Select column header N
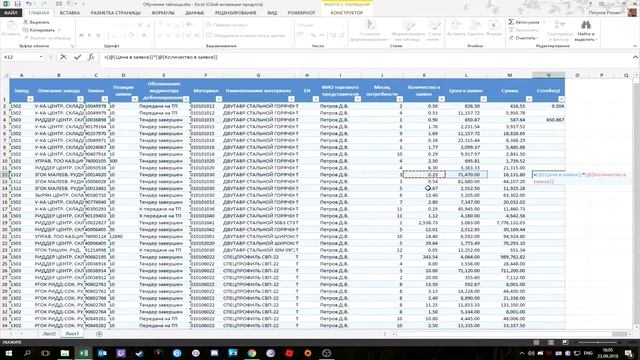The width and height of the screenshot is (640, 360). [549, 75]
